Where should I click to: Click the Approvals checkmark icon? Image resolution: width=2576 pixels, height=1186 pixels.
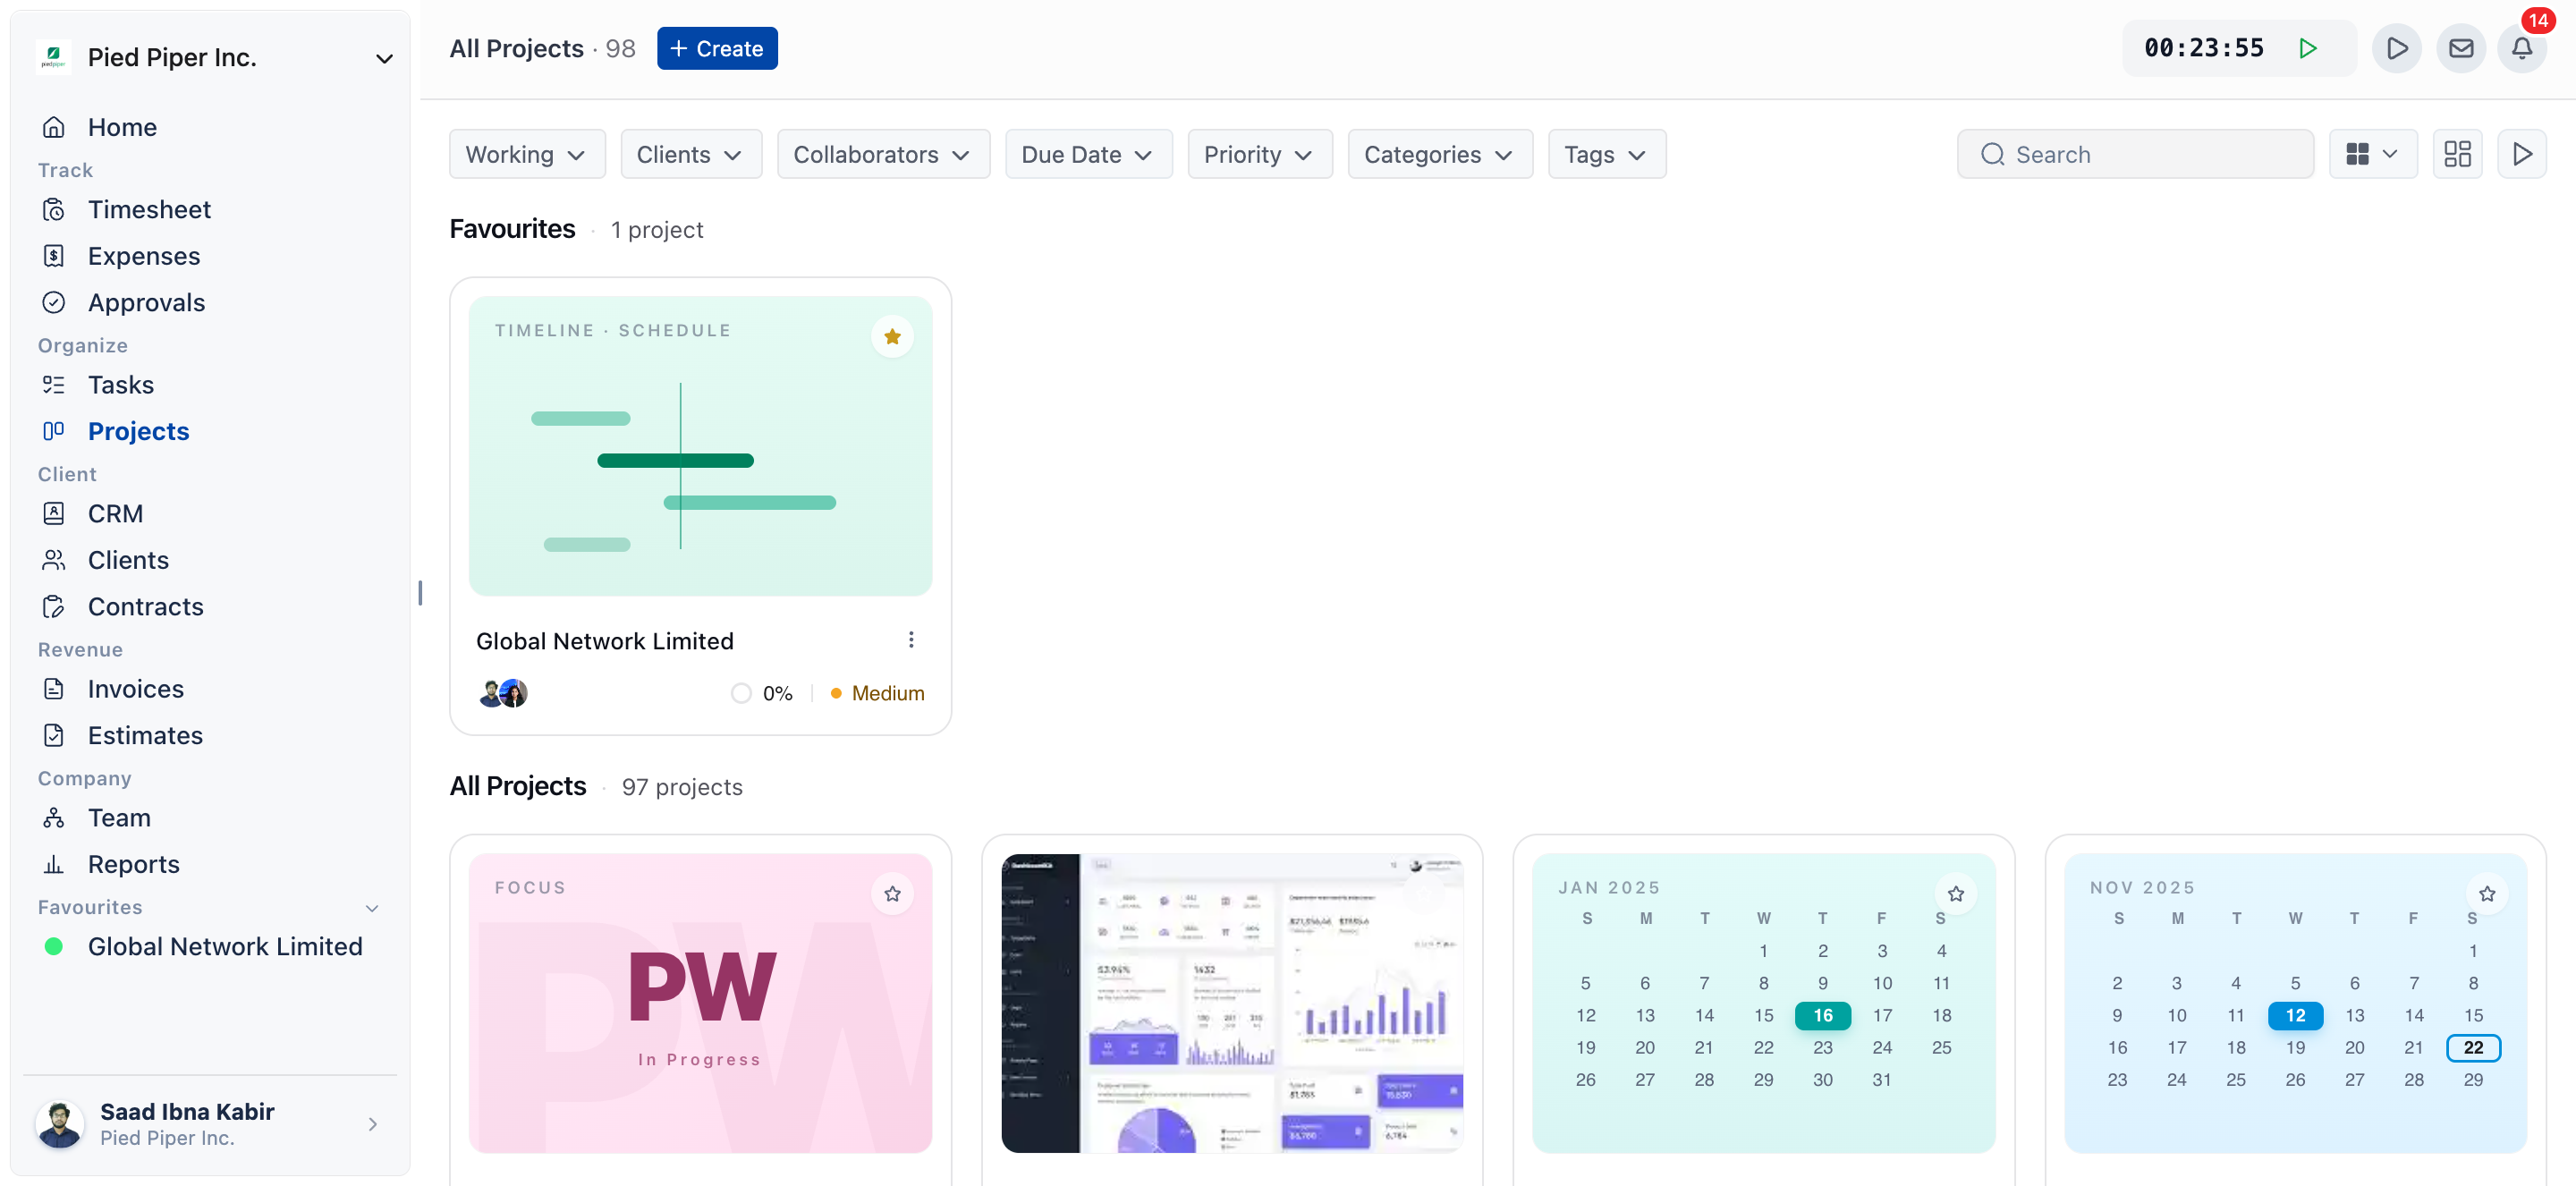pos(54,302)
